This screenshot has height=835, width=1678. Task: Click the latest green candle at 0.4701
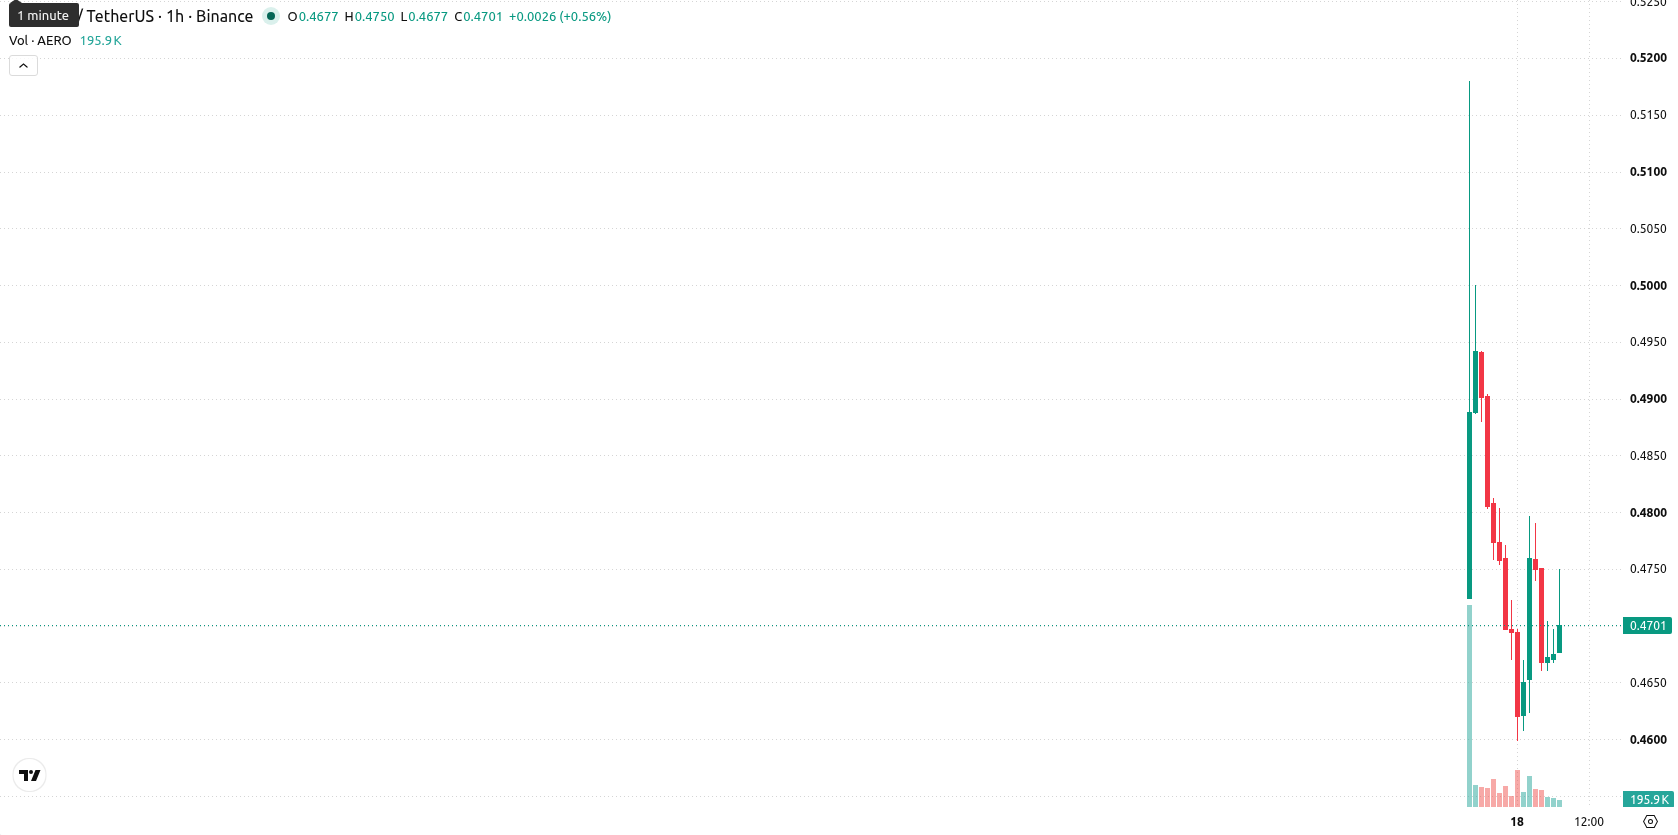pos(1559,639)
